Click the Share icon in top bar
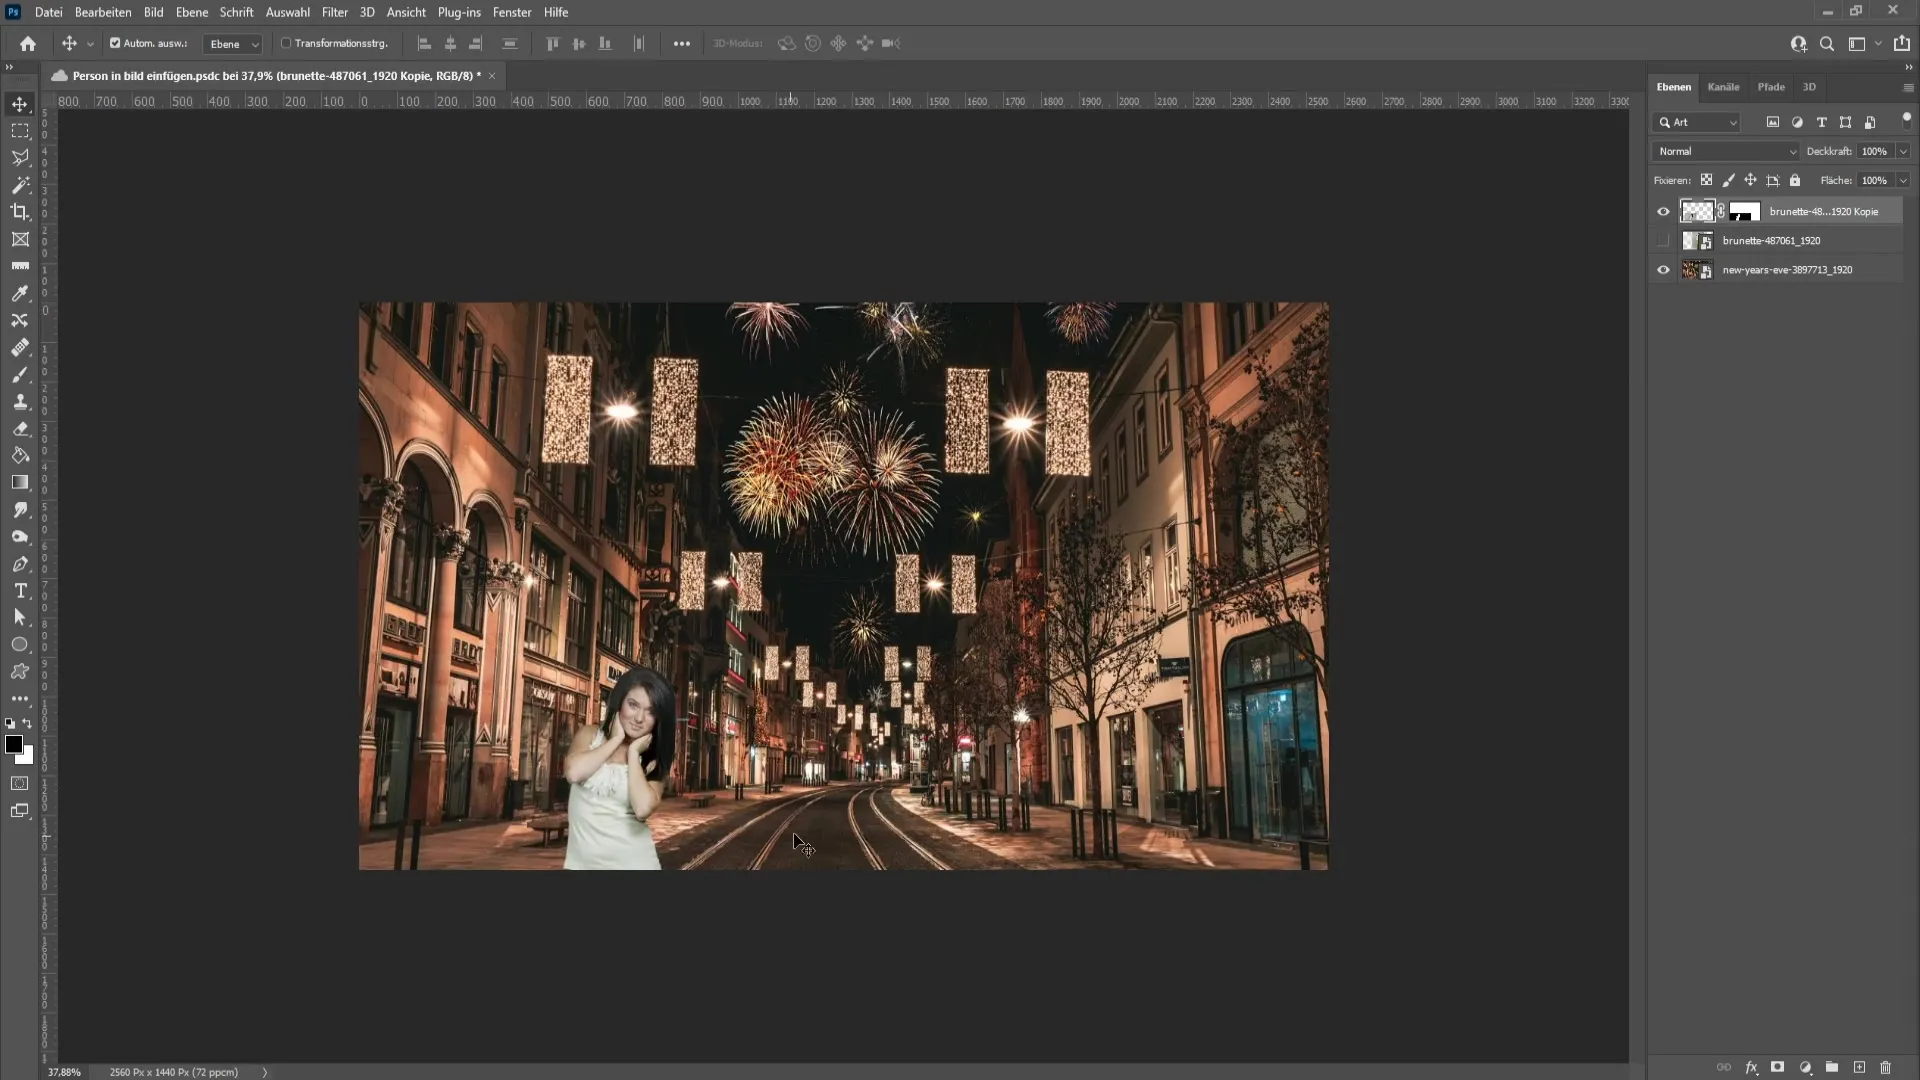 pos(1902,43)
